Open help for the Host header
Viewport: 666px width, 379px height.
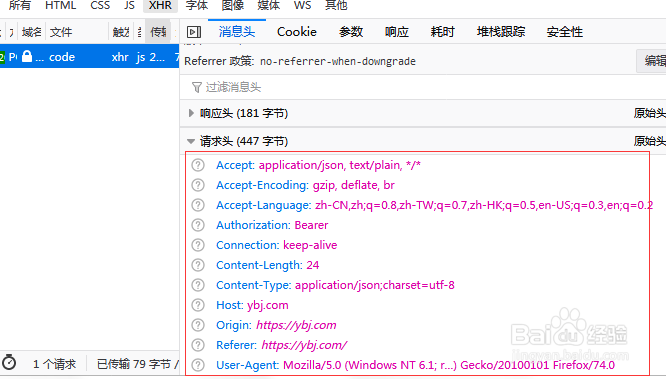[x=198, y=305]
